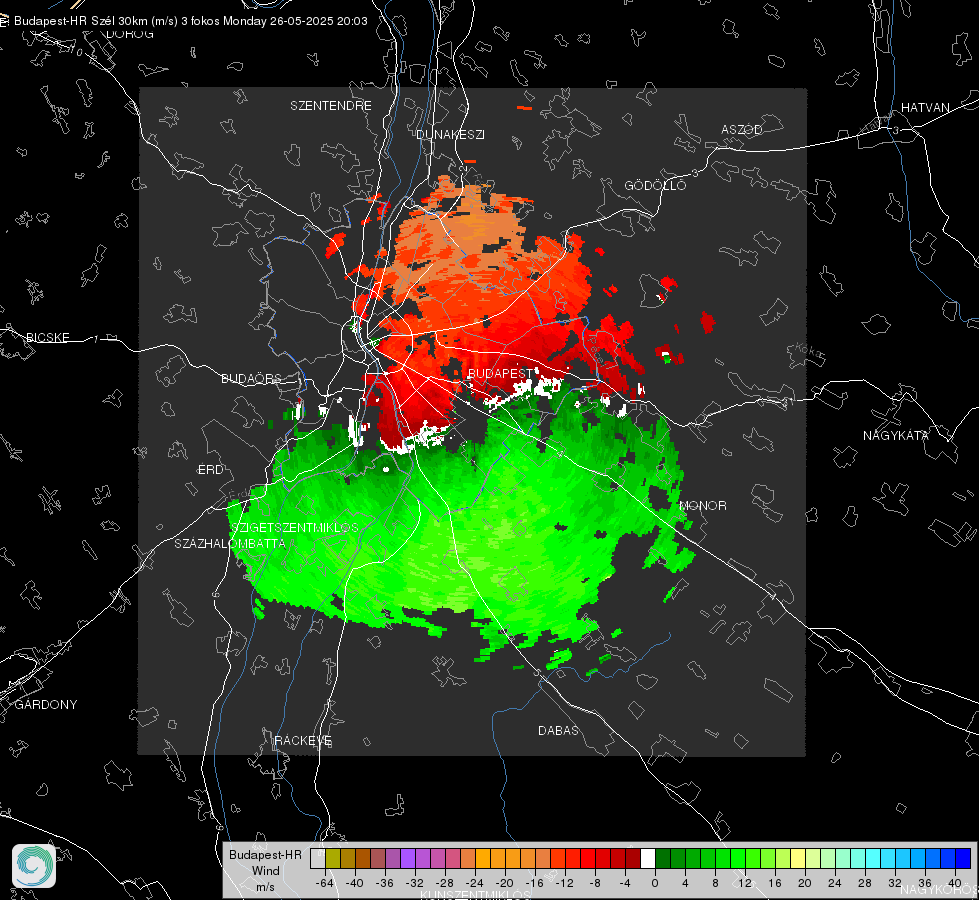Click the swirl weather service logo
The image size is (979, 900).
point(34,866)
